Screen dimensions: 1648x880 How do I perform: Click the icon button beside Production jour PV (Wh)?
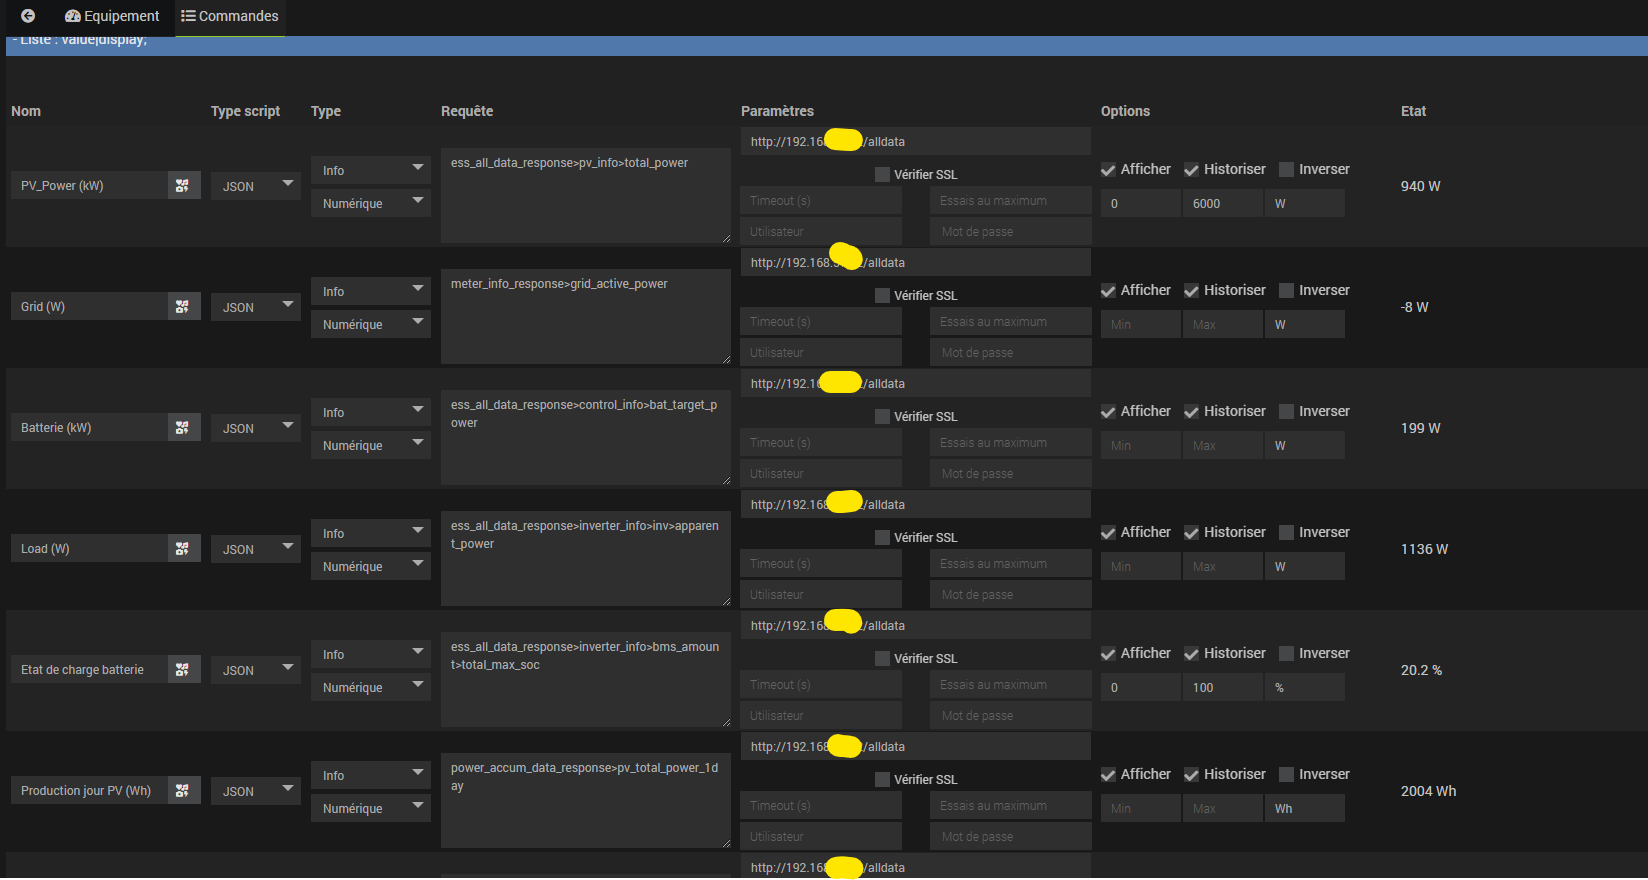182,791
